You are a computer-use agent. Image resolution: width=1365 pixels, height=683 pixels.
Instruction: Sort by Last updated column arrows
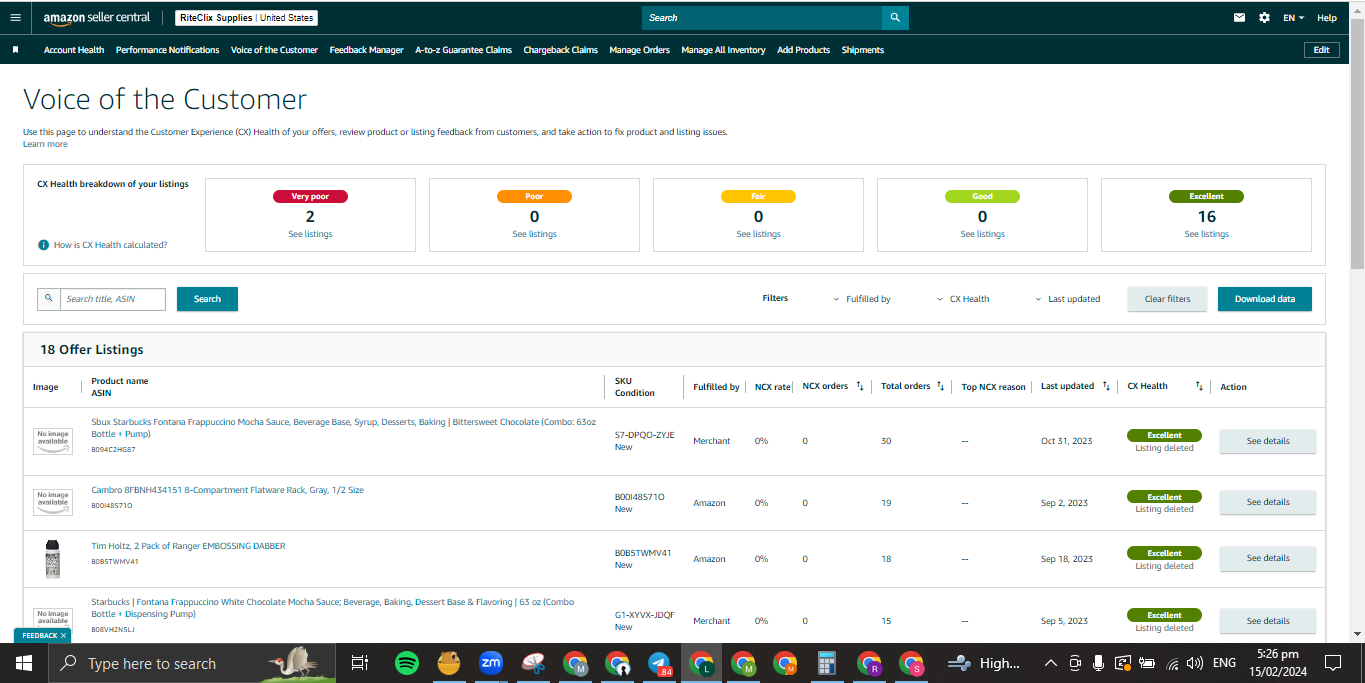[1106, 386]
